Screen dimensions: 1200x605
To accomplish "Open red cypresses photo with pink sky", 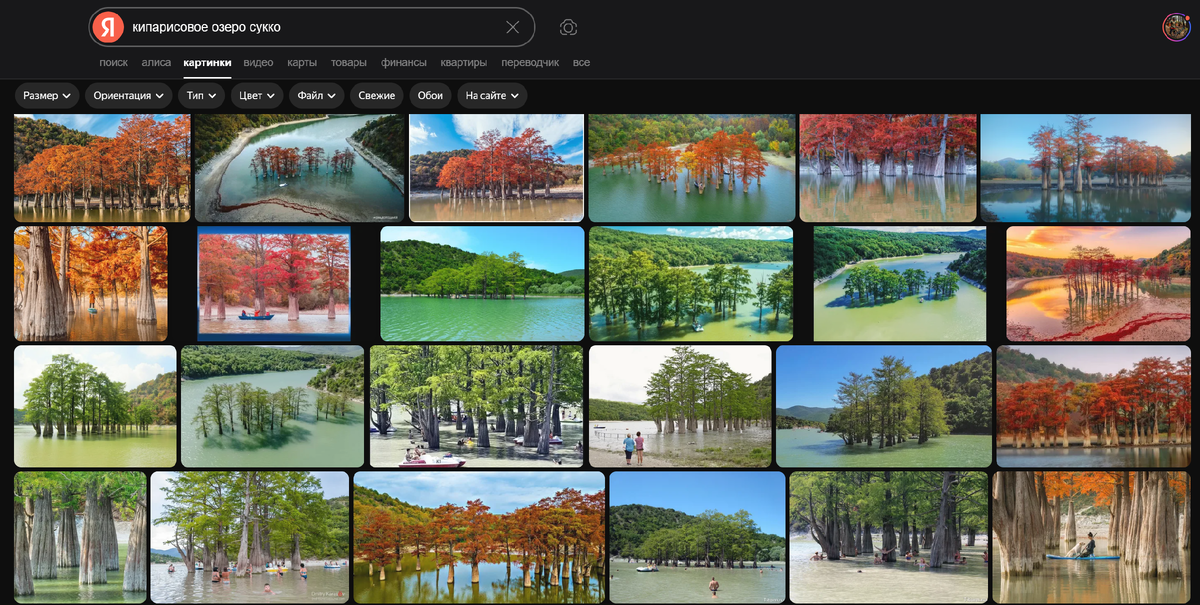I will click(x=1094, y=407).
